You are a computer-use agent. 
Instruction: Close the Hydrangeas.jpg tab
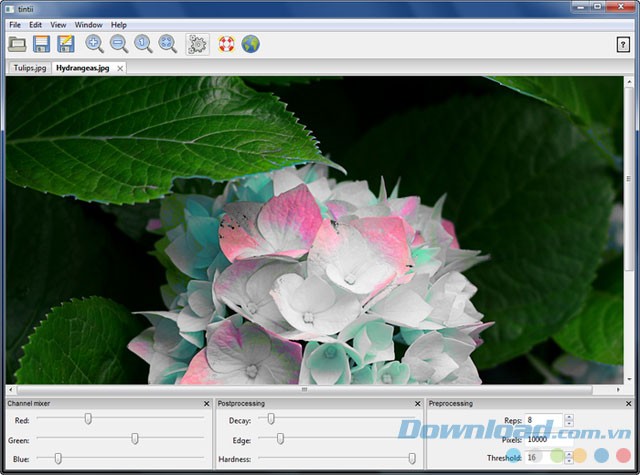(120, 68)
